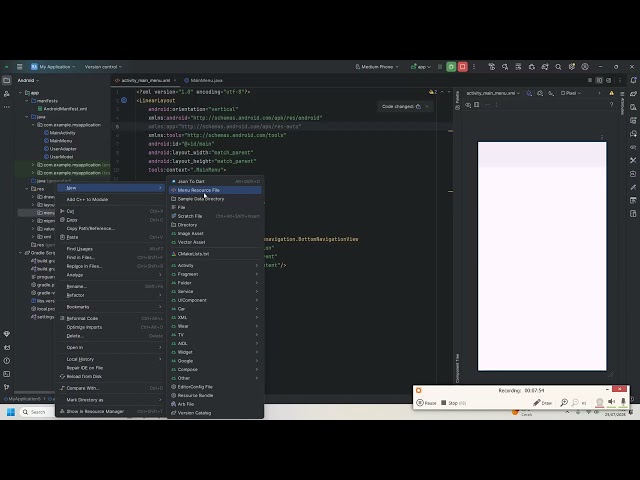Click the design view options eye icon
The width and height of the screenshot is (640, 480).
coord(468,105)
